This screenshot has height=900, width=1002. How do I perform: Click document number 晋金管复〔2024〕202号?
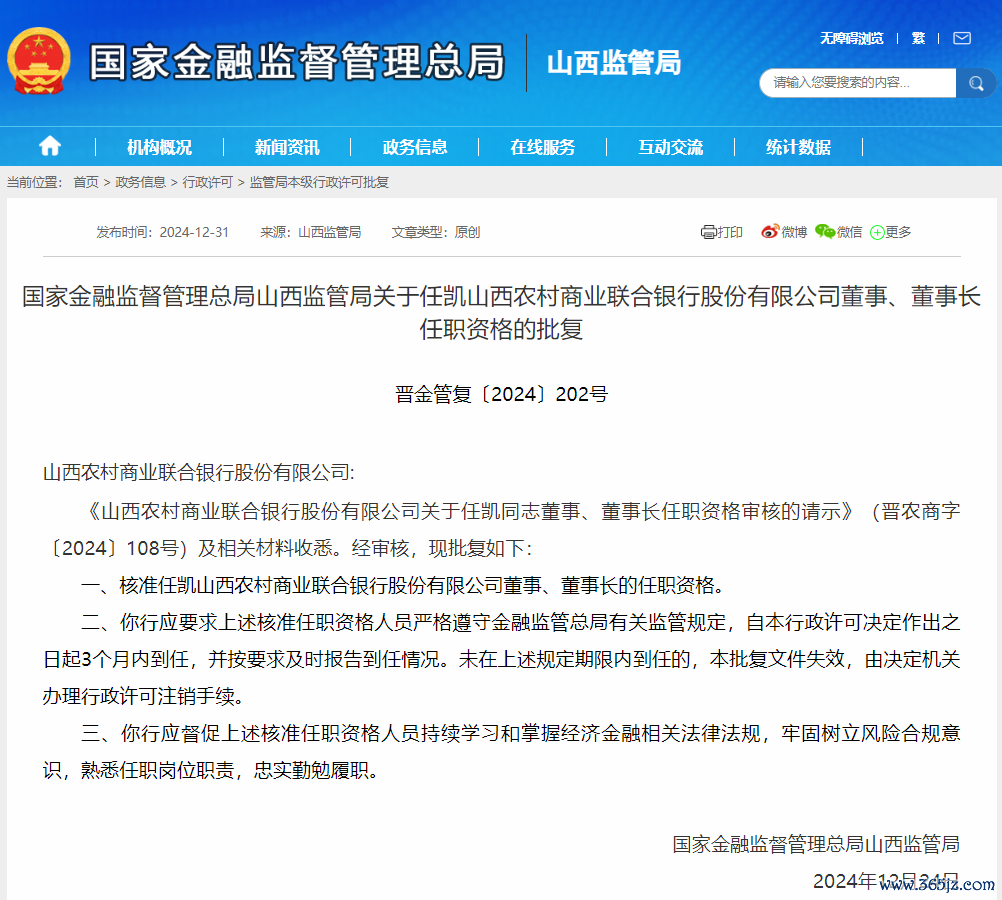501,394
